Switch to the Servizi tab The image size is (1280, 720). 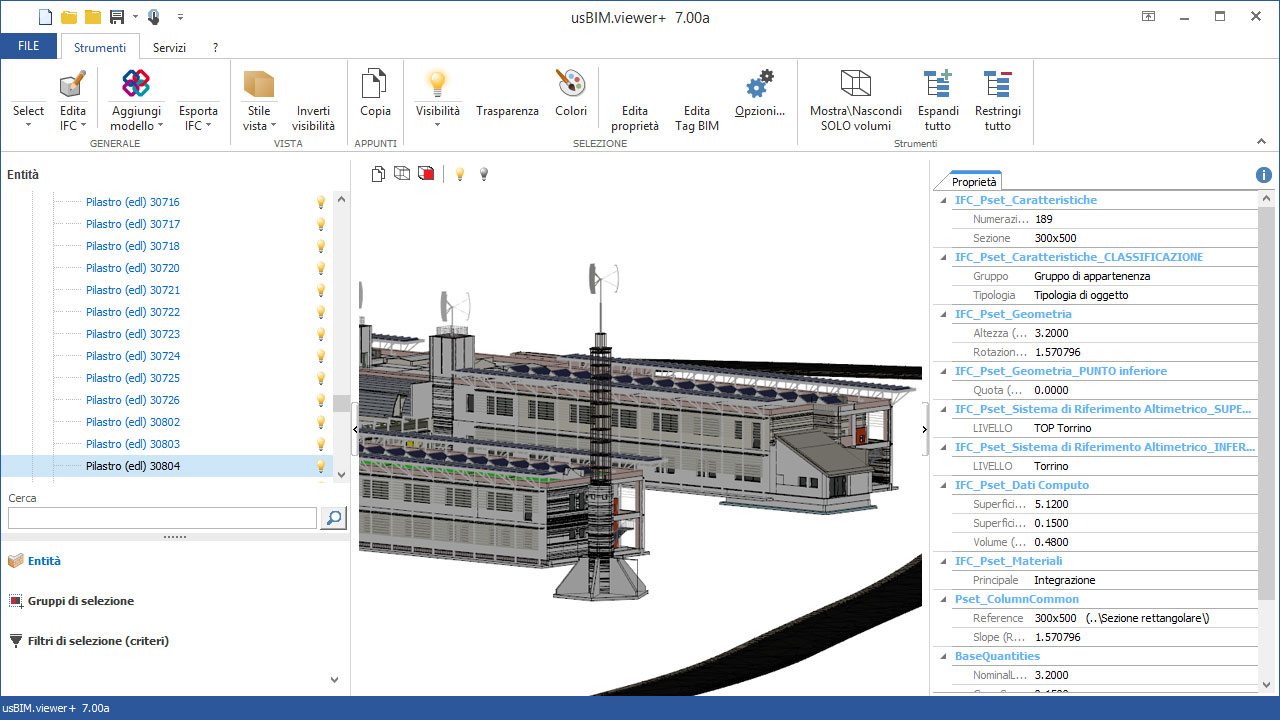click(169, 46)
